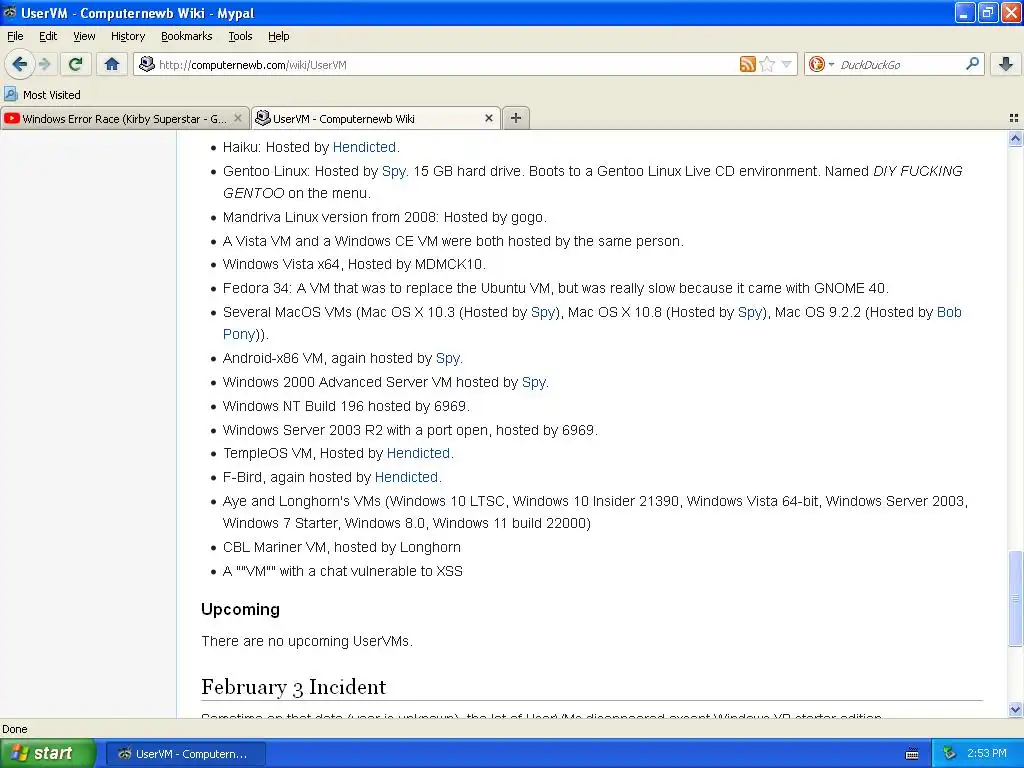Image resolution: width=1024 pixels, height=768 pixels.
Task: Click the Mypal title bar app icon
Action: point(10,12)
